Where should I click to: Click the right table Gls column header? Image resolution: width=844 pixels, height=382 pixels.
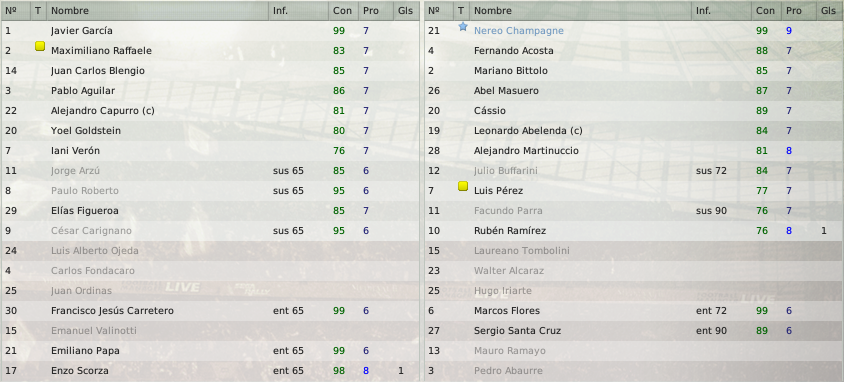click(829, 11)
